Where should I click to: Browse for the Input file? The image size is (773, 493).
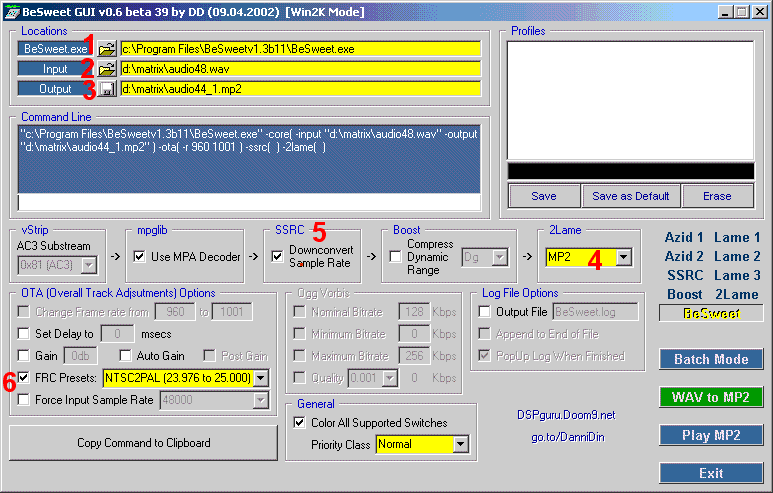tap(106, 69)
